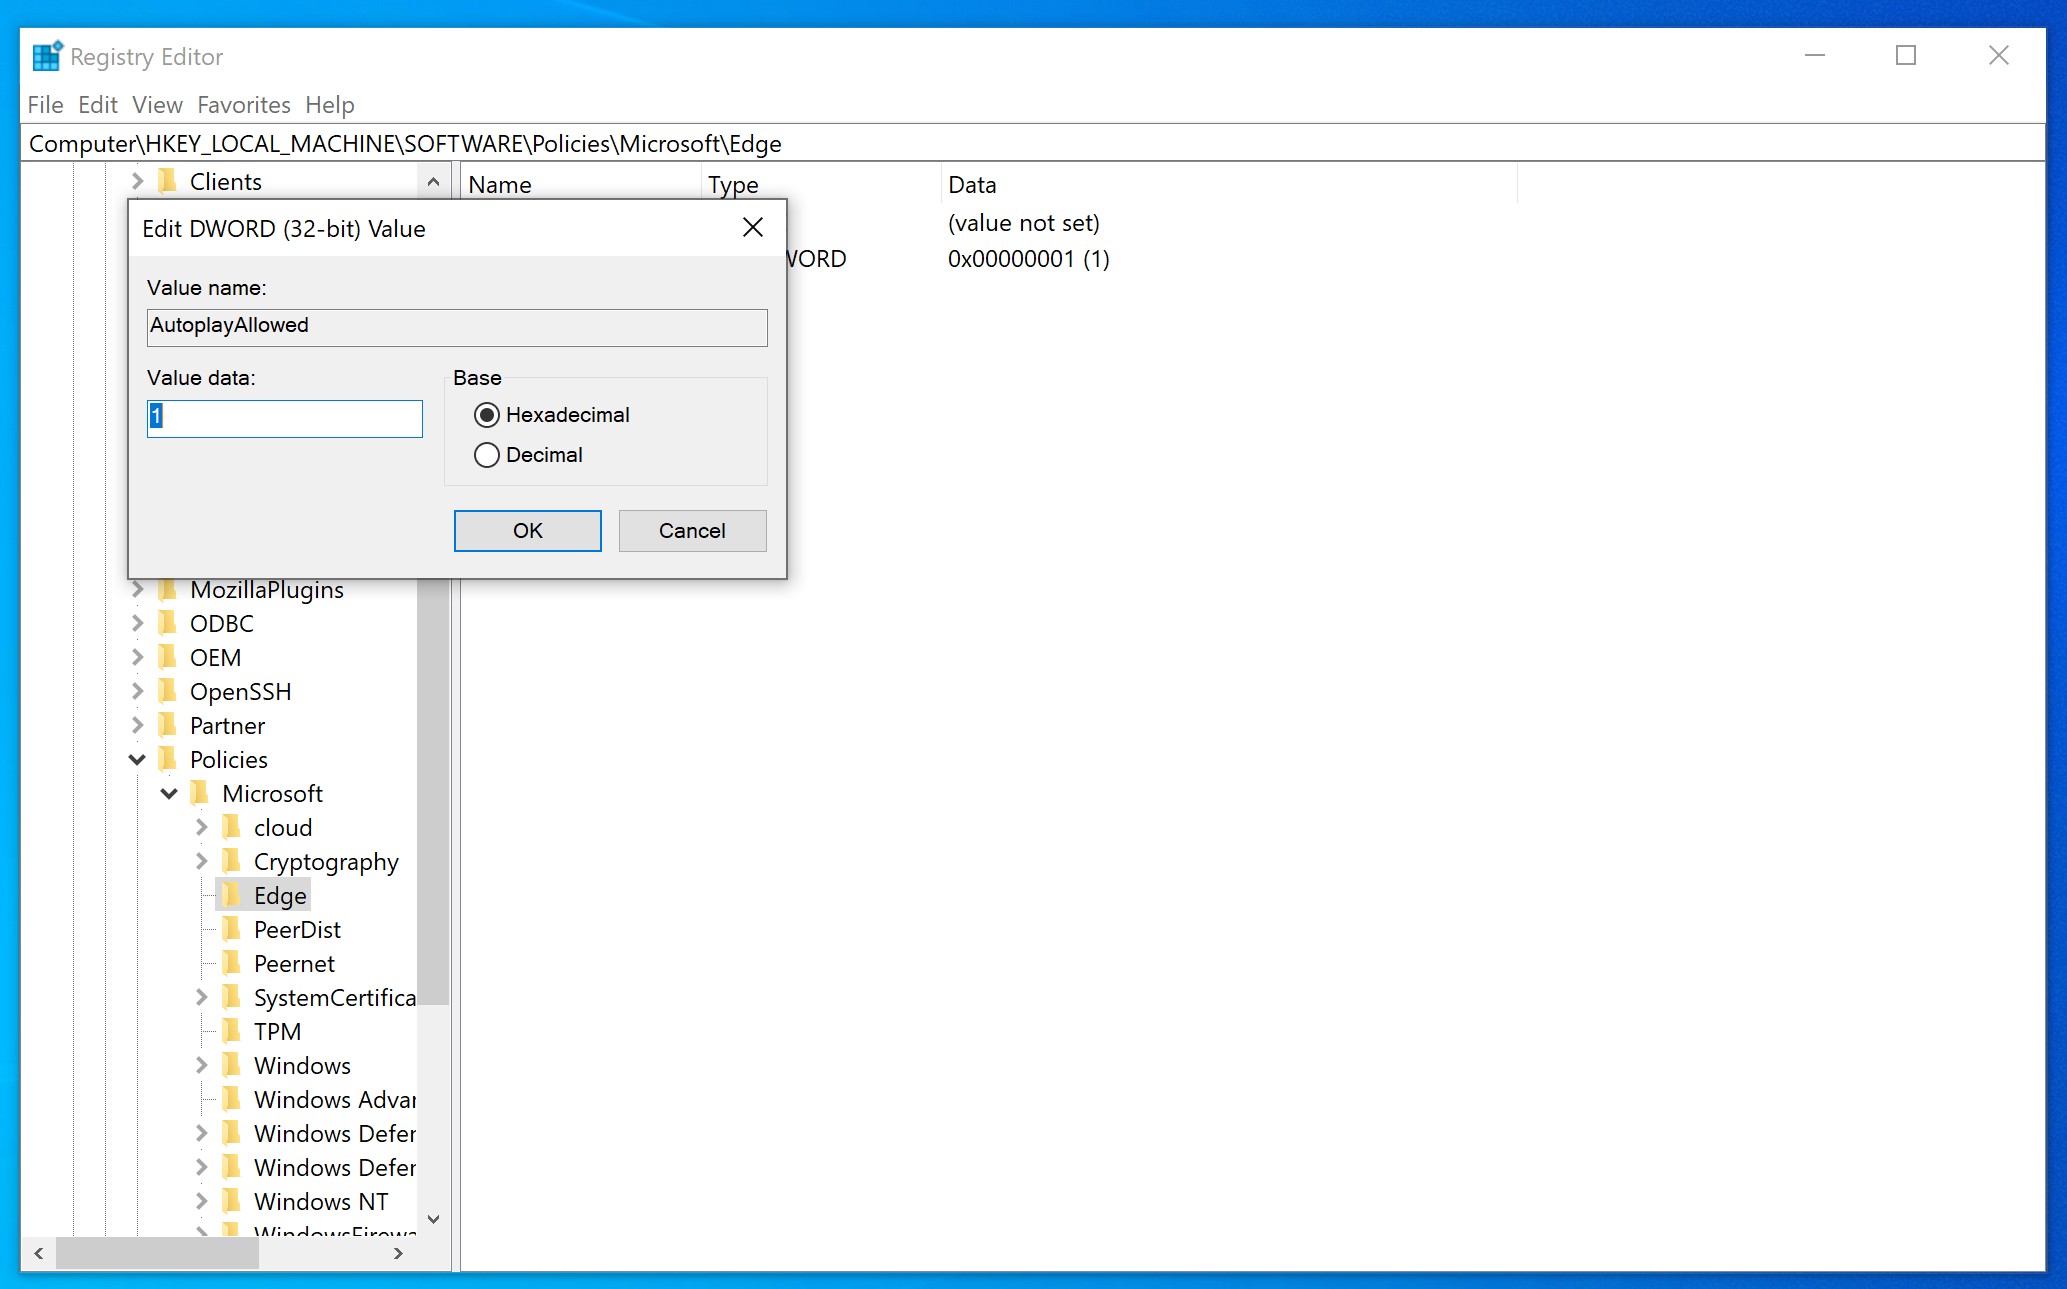This screenshot has height=1289, width=2067.
Task: Click the OEM folder icon
Action: (x=168, y=657)
